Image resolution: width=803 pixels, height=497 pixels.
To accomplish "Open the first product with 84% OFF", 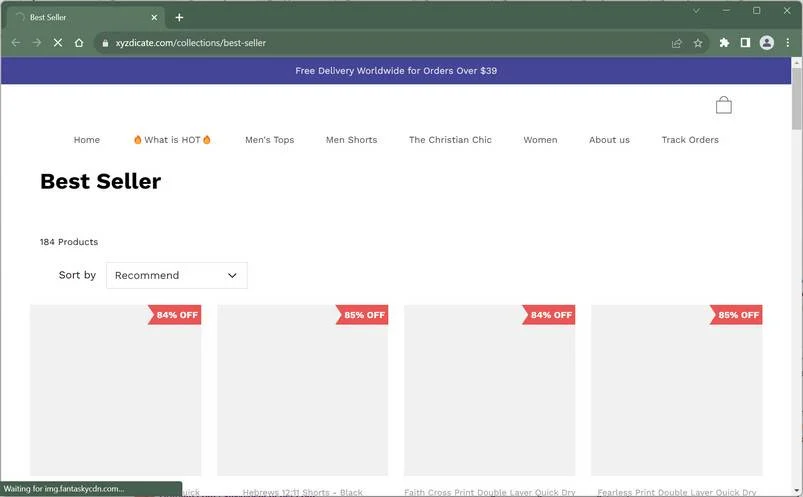I will (x=115, y=390).
